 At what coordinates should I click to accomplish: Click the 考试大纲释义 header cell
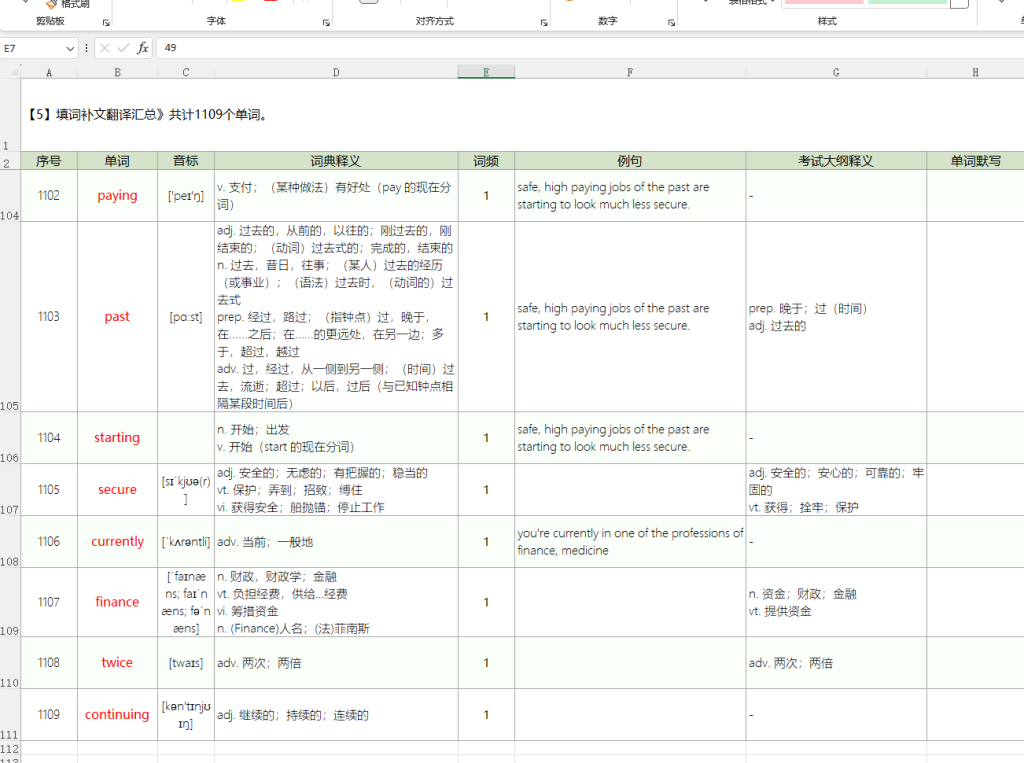click(x=836, y=161)
